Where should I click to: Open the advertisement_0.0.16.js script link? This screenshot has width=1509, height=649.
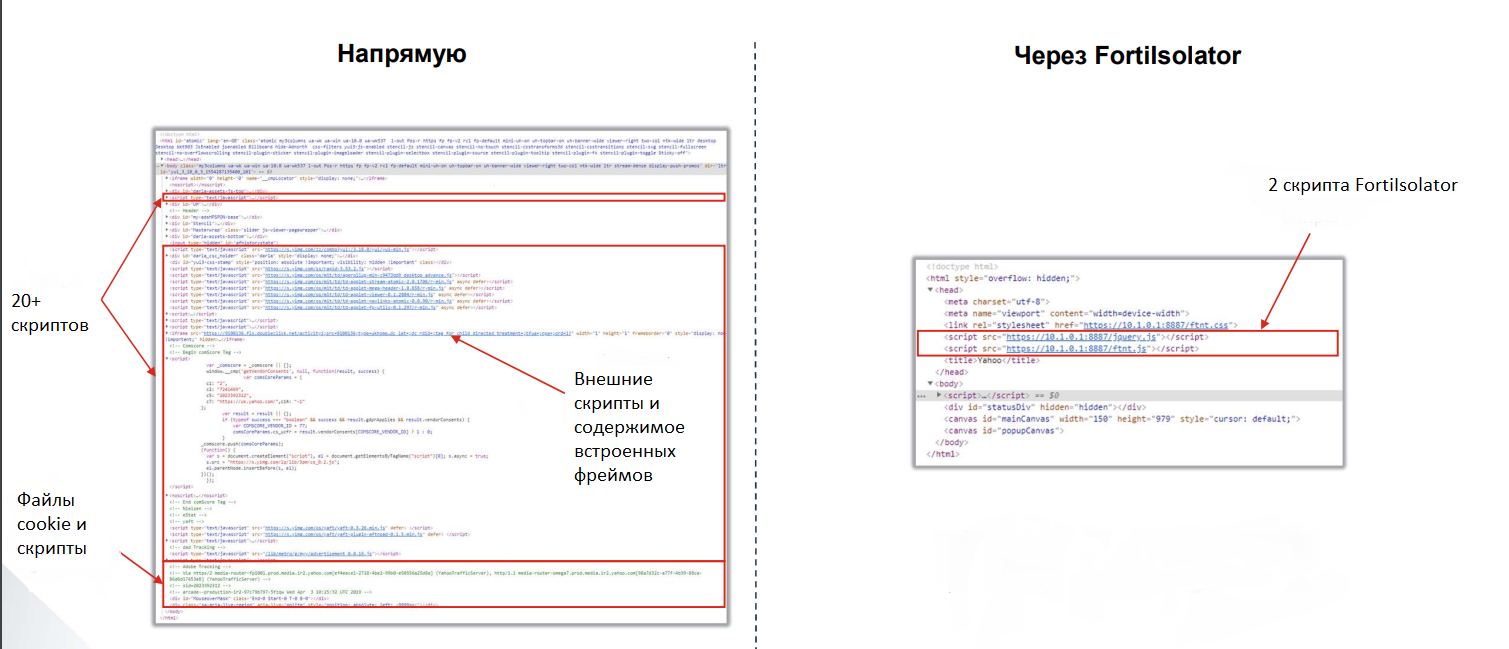pos(318,554)
